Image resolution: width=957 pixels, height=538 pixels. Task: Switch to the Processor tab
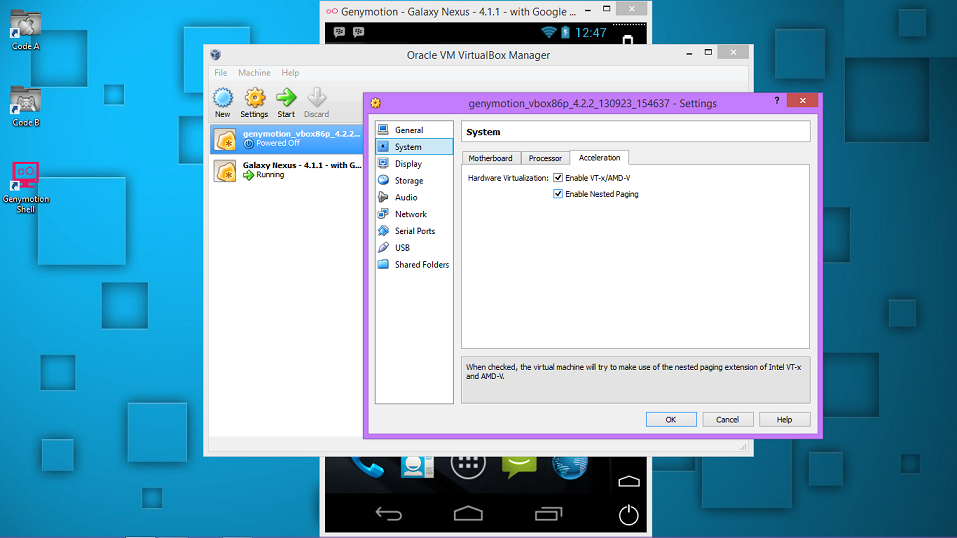(x=545, y=158)
